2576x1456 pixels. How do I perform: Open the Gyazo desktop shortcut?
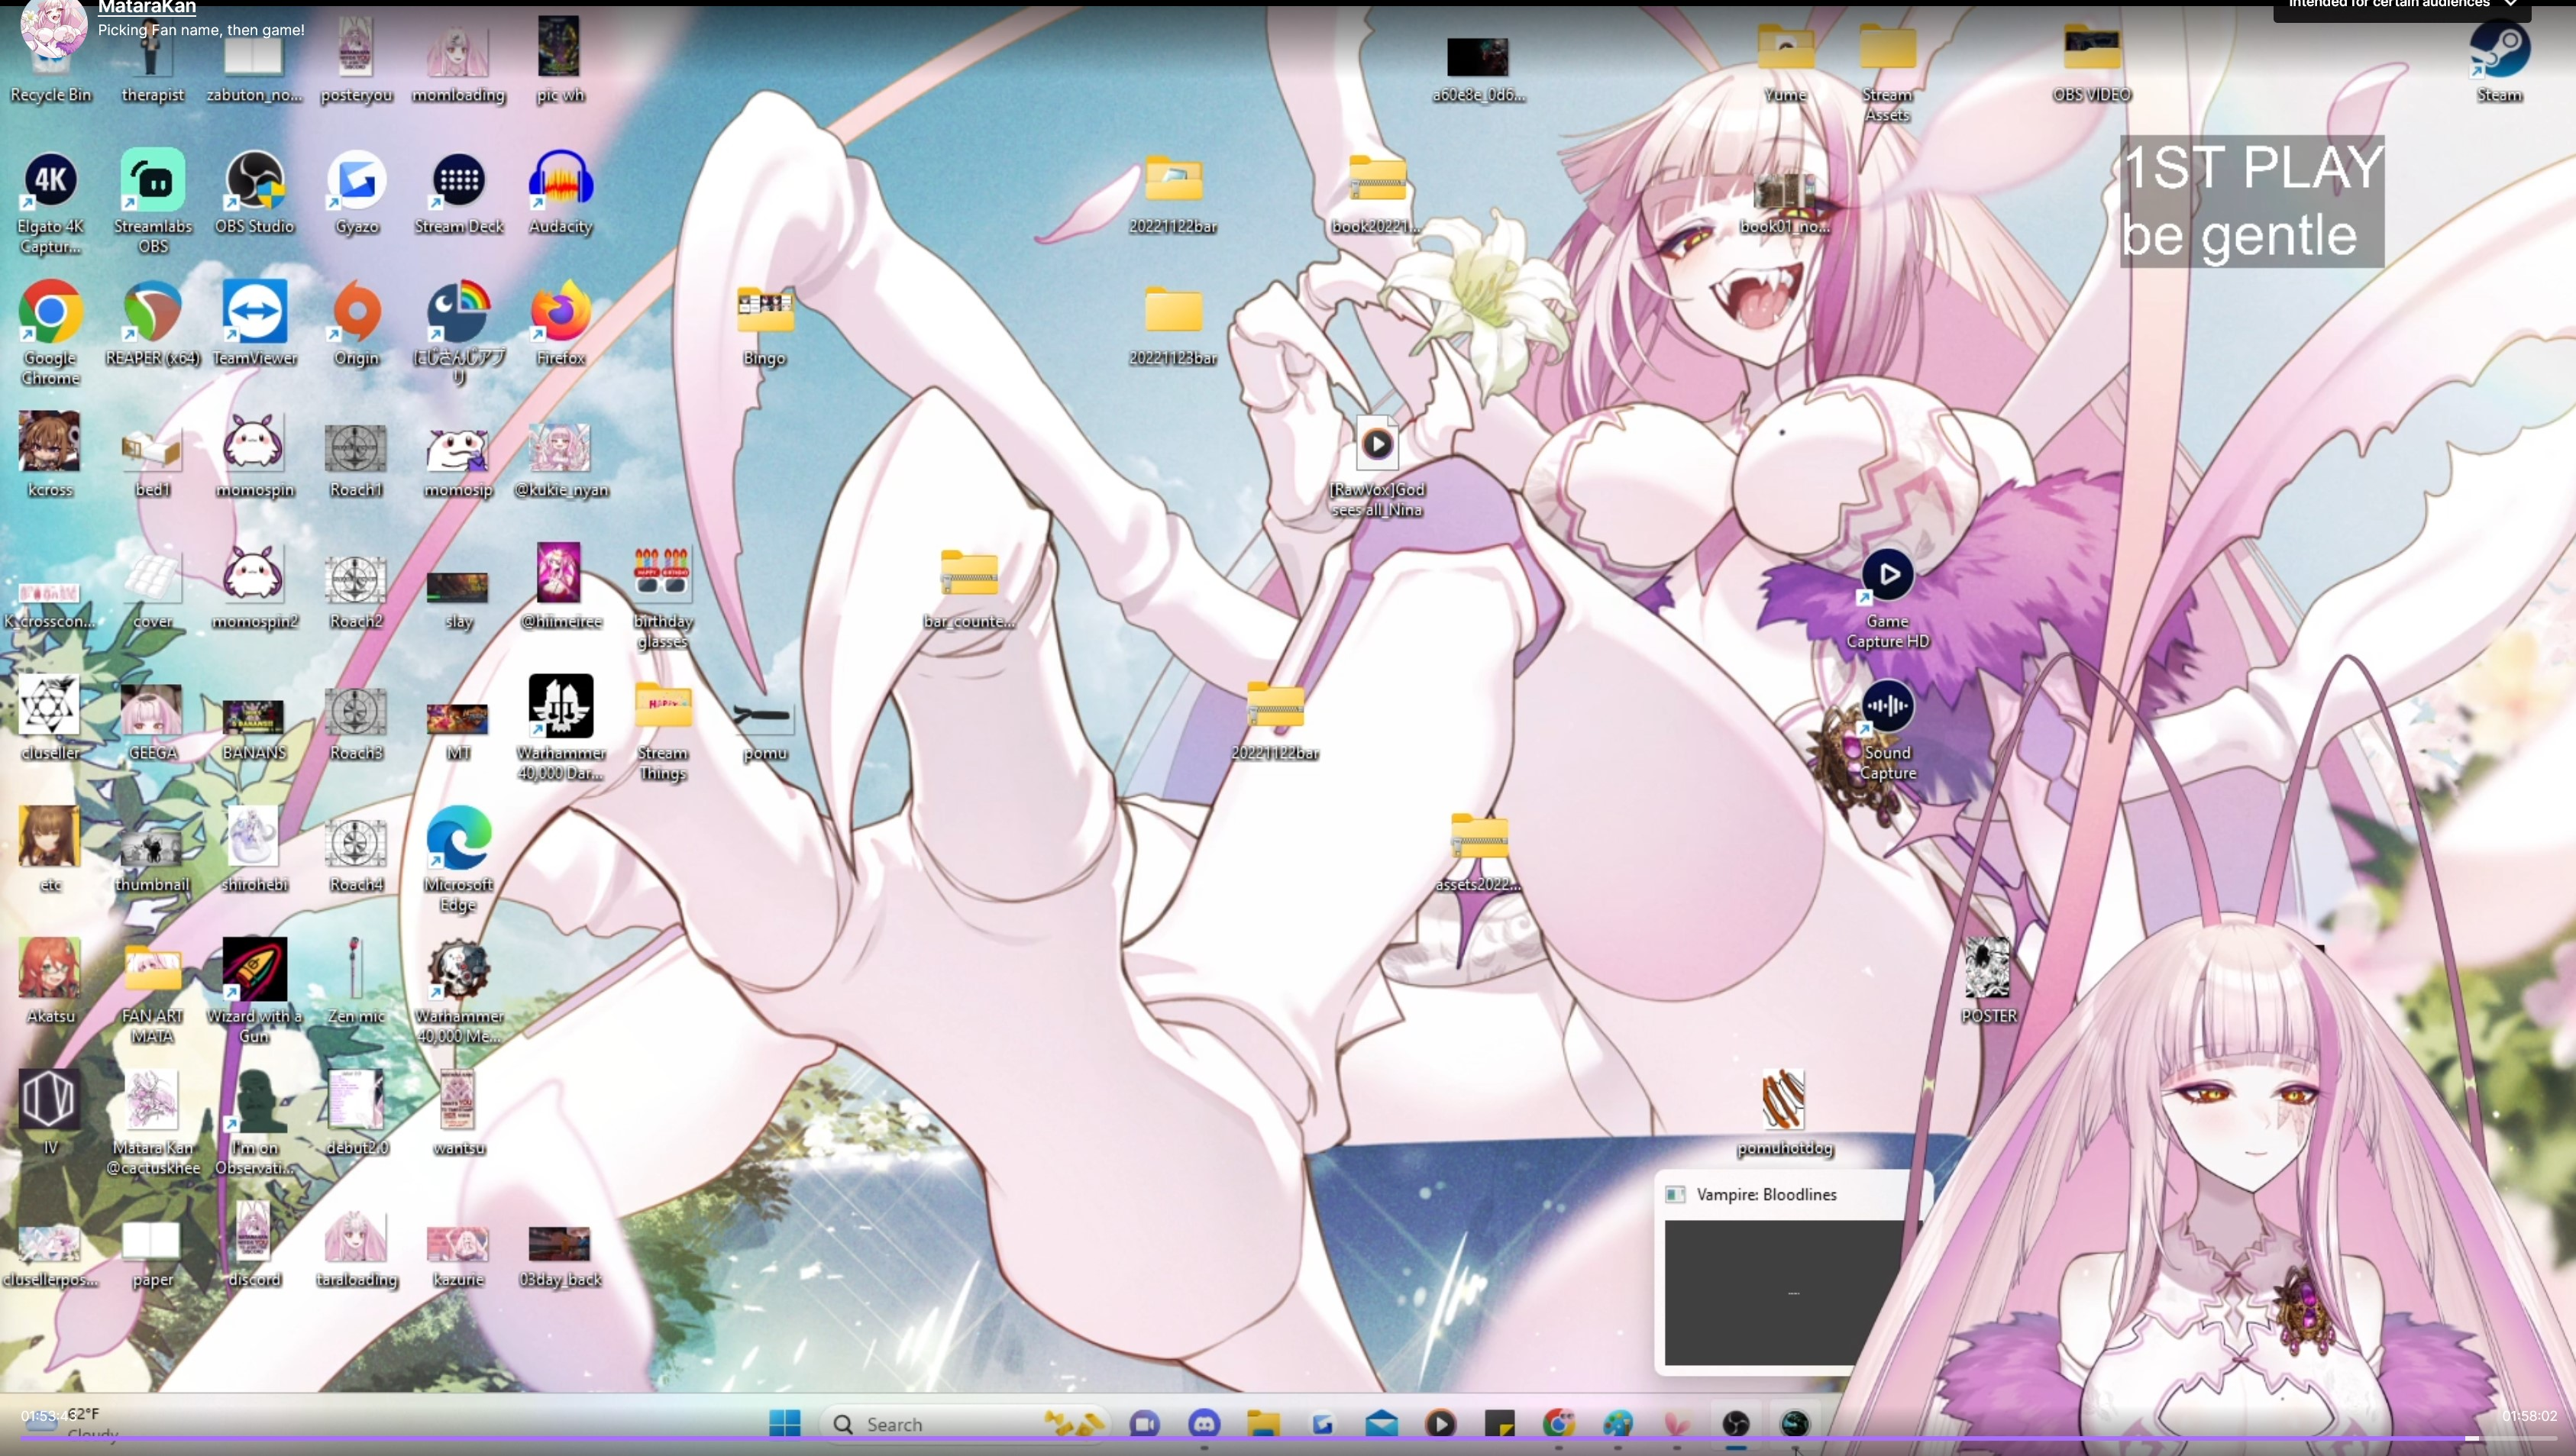point(357,192)
